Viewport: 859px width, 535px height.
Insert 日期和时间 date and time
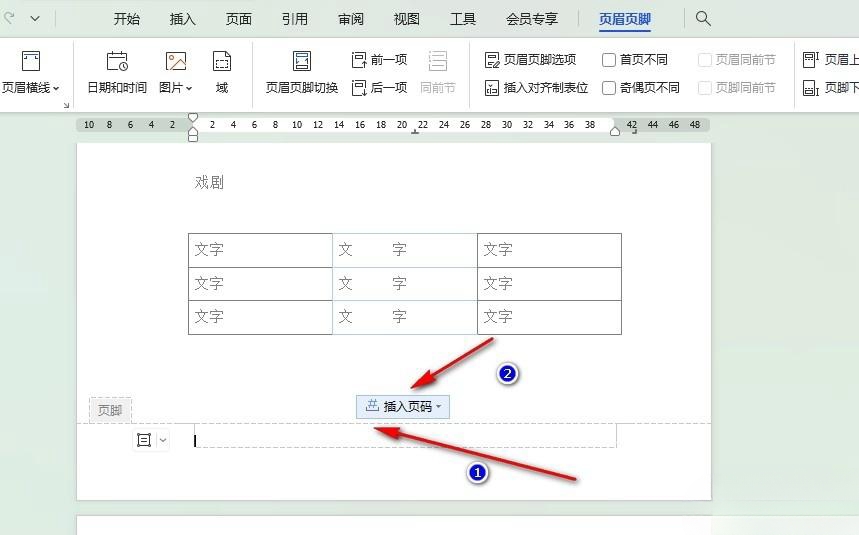pyautogui.click(x=117, y=72)
